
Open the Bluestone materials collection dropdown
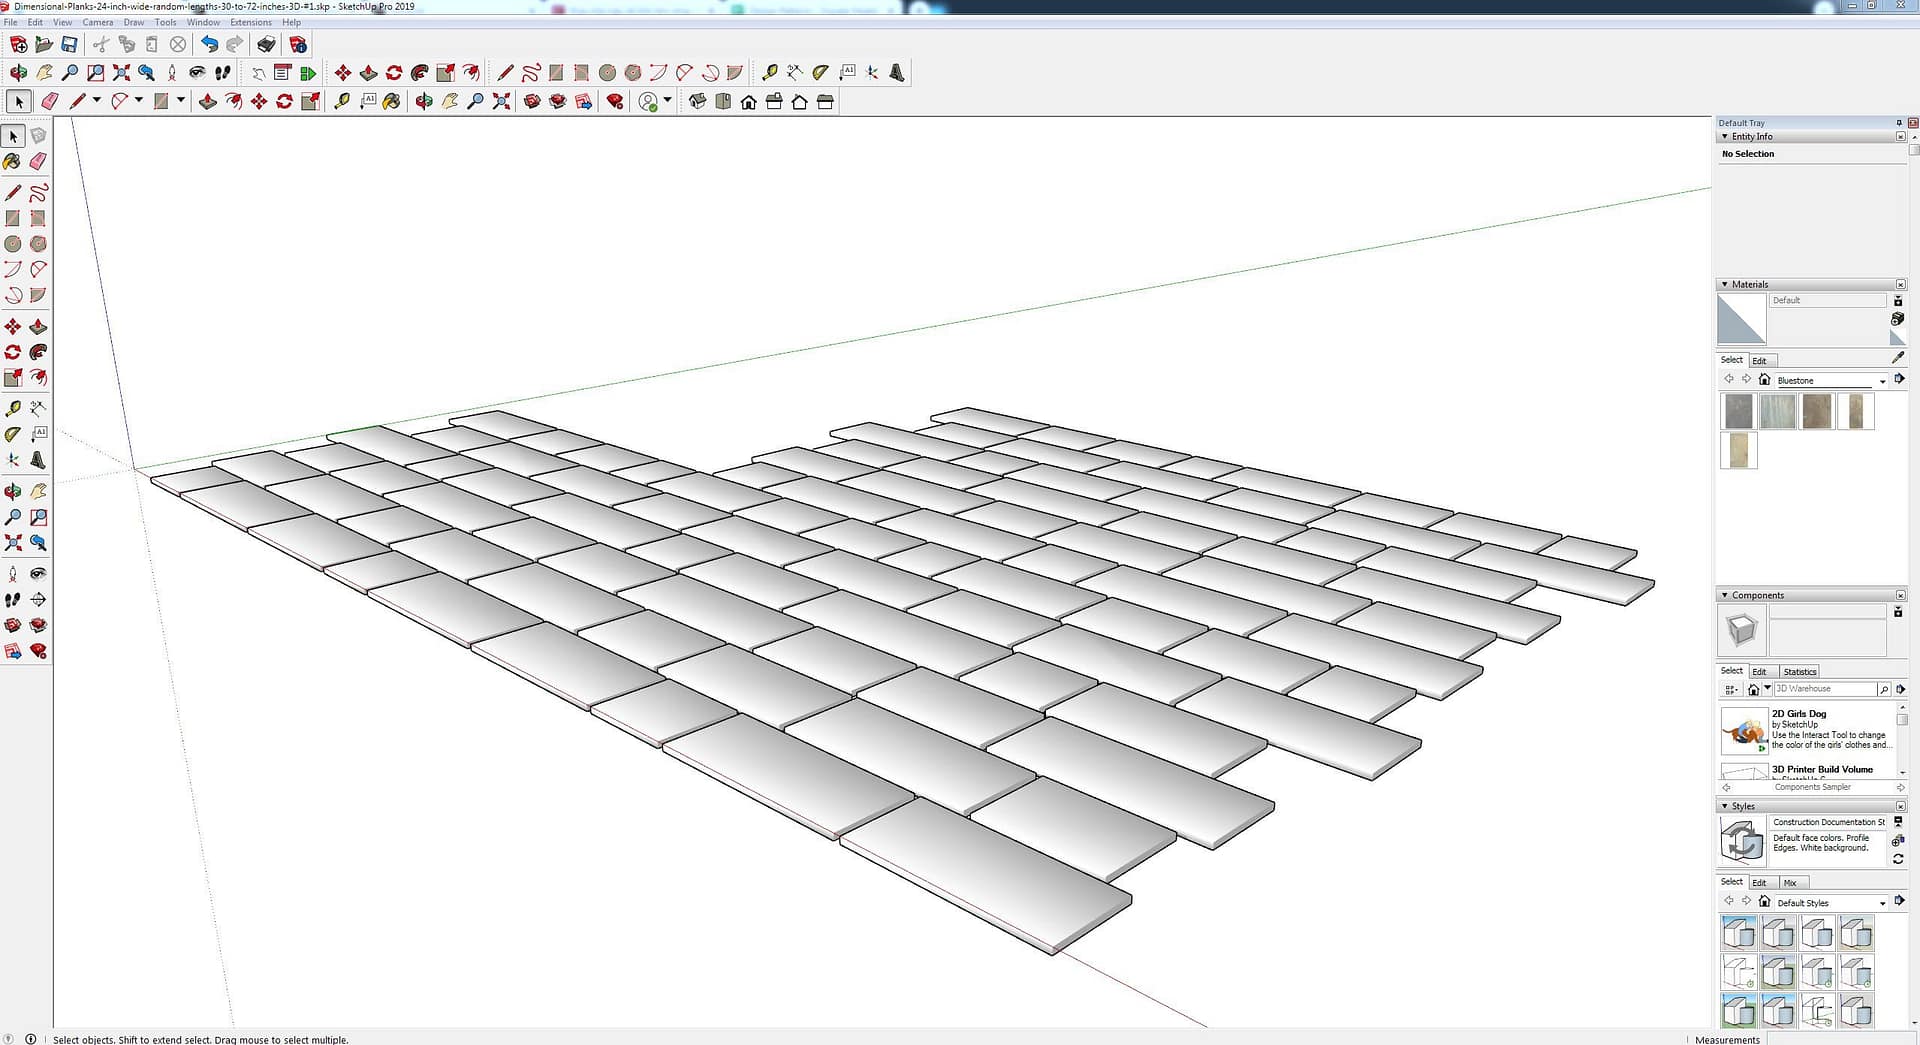click(1881, 381)
